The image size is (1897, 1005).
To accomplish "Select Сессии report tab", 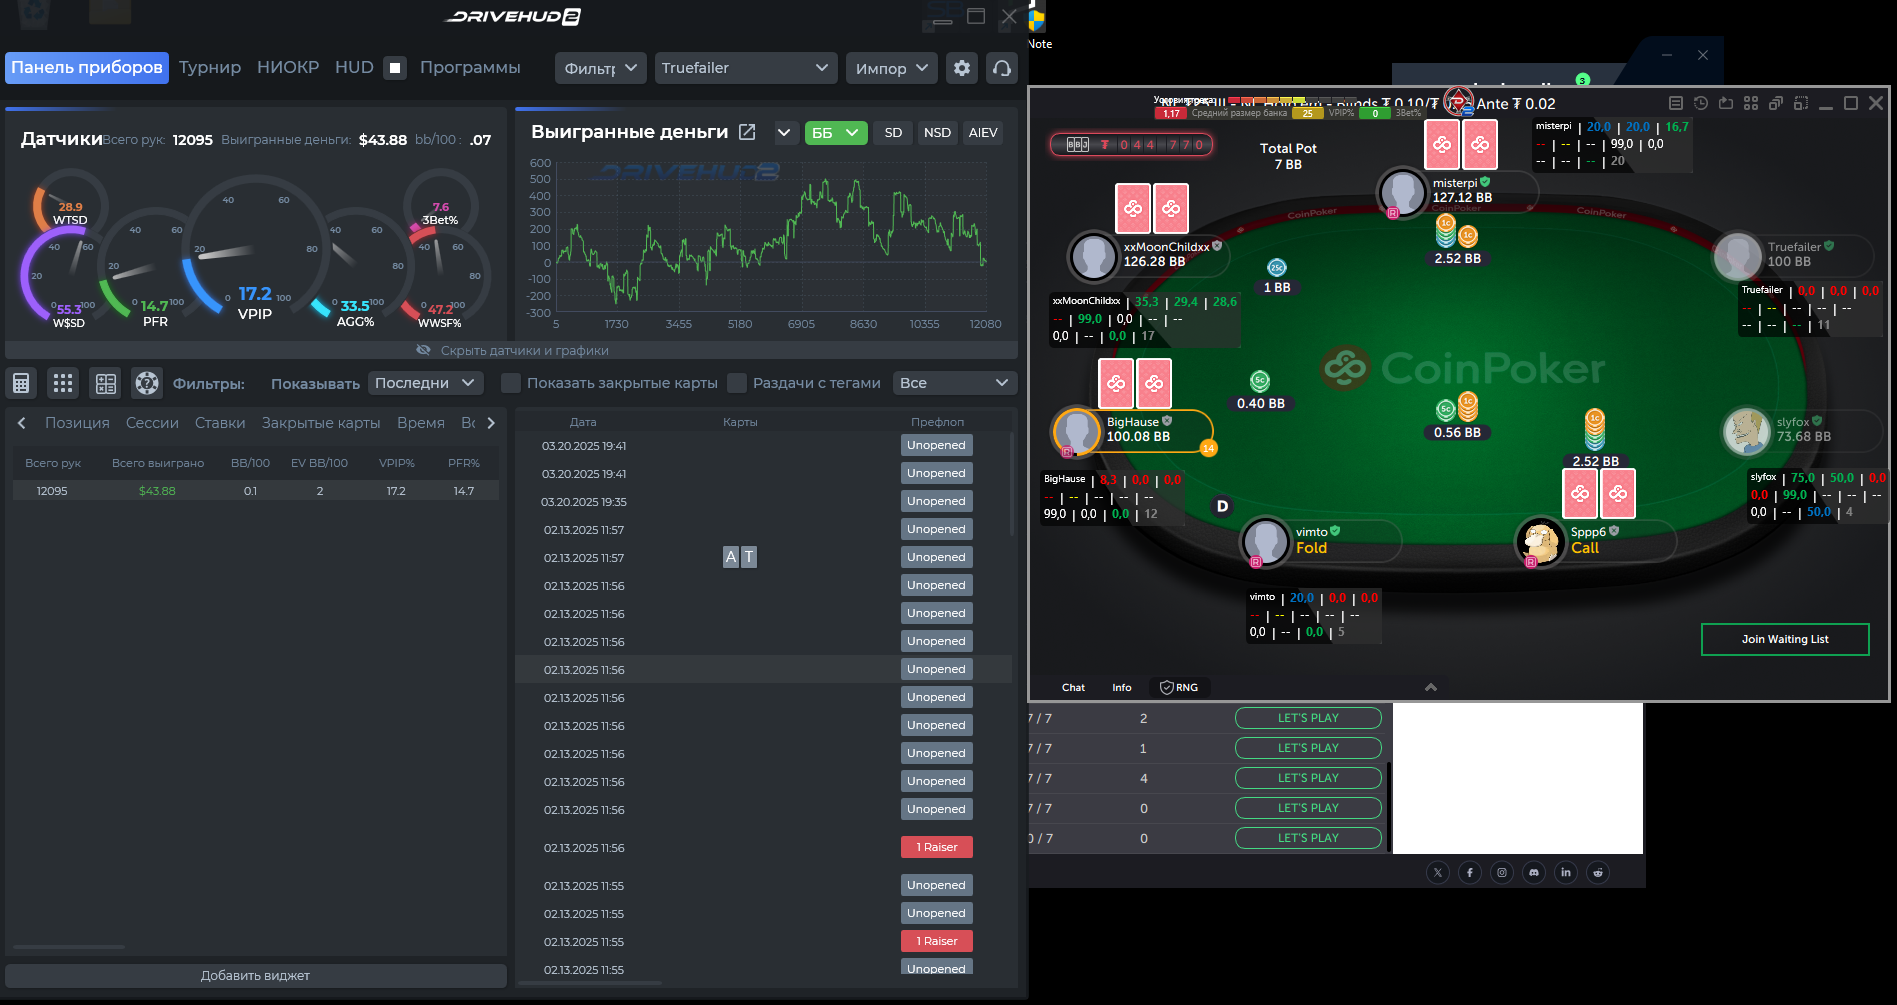I will [x=152, y=423].
